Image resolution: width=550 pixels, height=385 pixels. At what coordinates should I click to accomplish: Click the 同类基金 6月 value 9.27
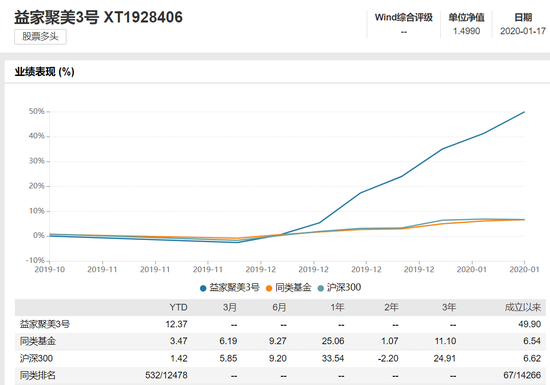point(278,341)
